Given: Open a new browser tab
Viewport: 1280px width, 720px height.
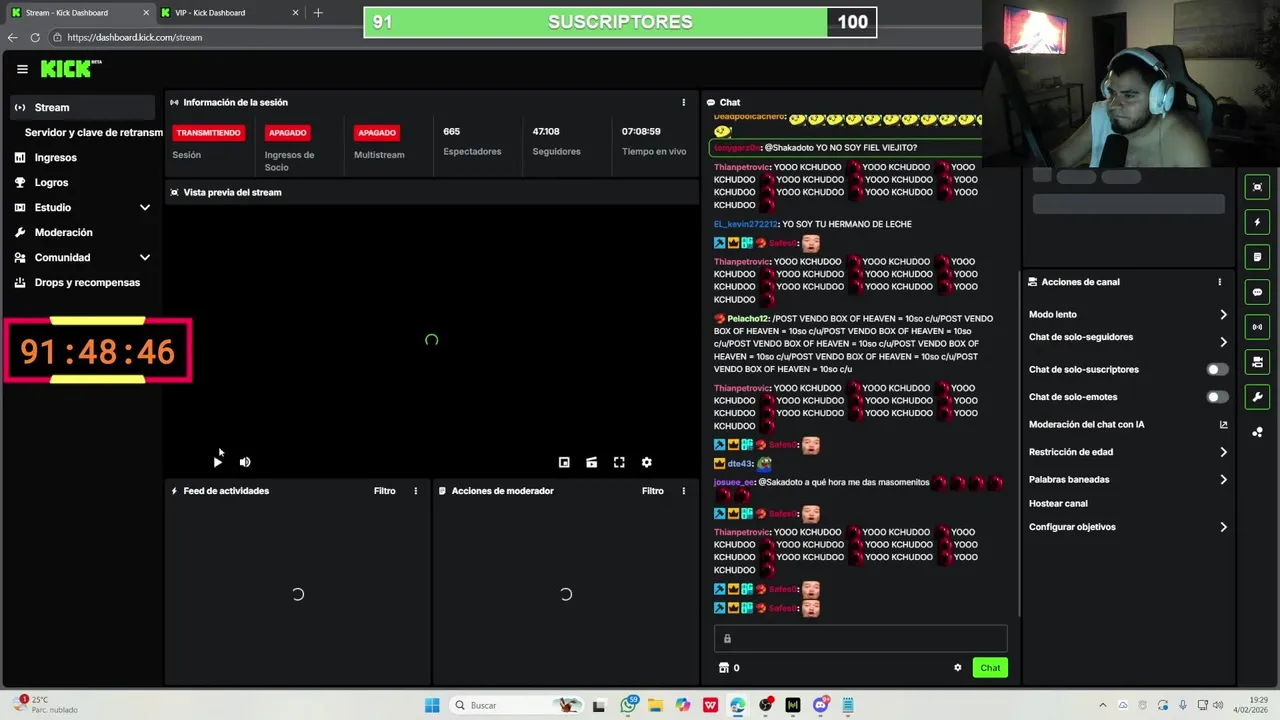Looking at the screenshot, I should (x=318, y=13).
